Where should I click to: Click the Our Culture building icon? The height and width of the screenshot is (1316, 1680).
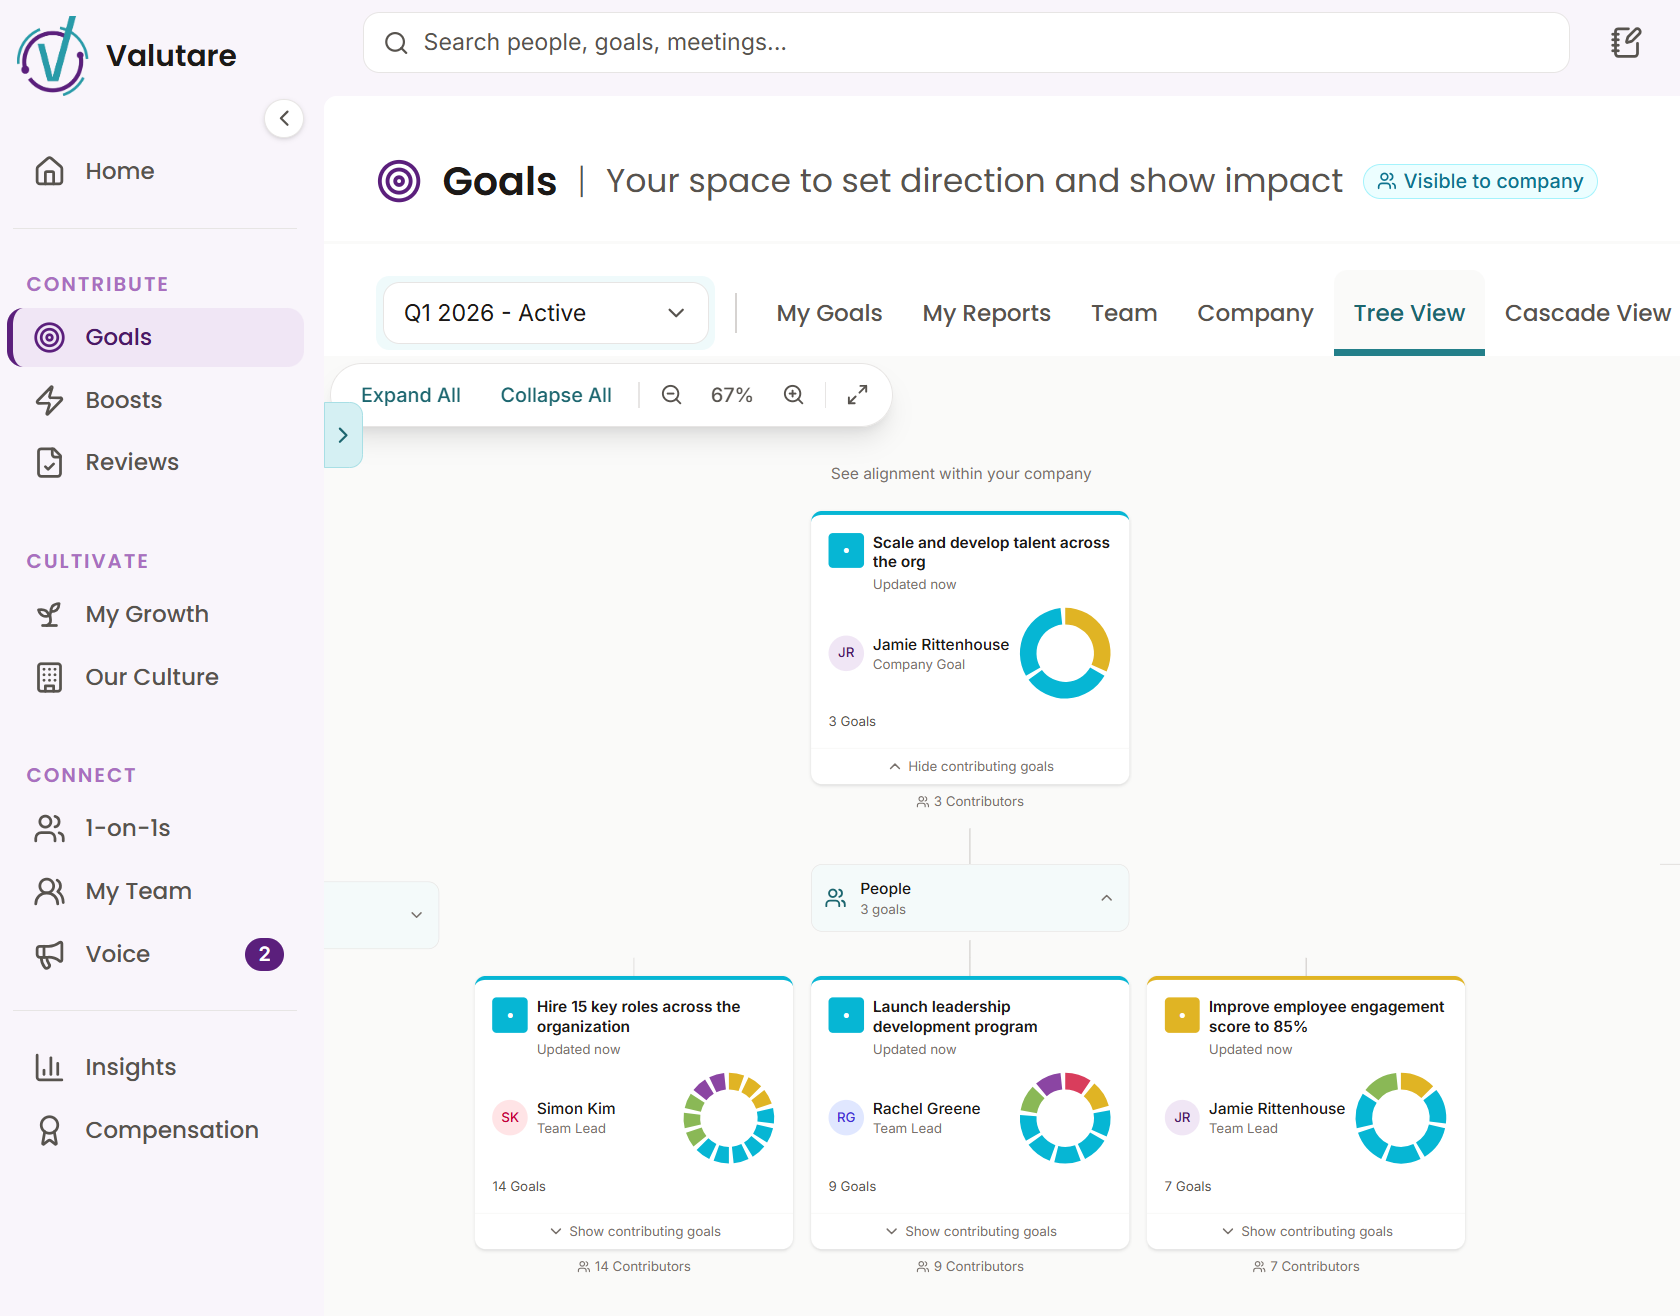pyautogui.click(x=49, y=677)
